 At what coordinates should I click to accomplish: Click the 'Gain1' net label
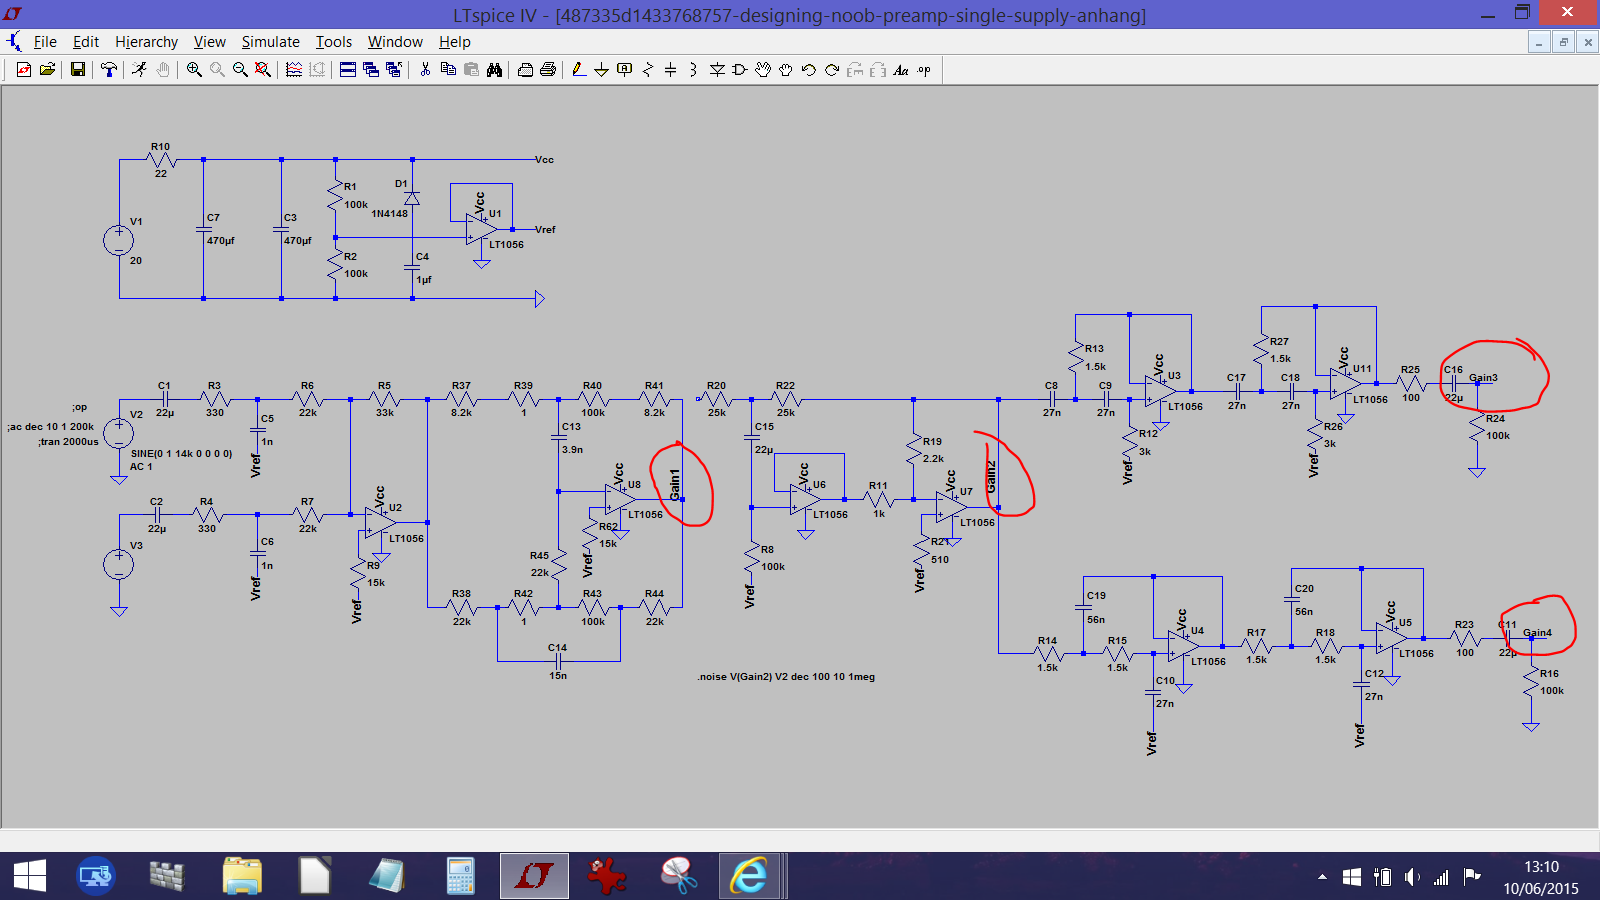point(675,484)
